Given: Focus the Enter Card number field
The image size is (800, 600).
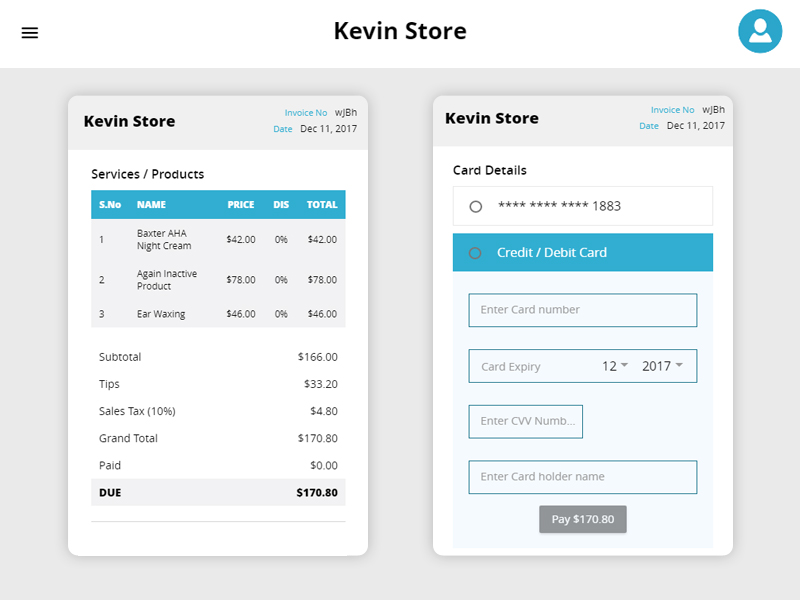Looking at the screenshot, I should [583, 310].
